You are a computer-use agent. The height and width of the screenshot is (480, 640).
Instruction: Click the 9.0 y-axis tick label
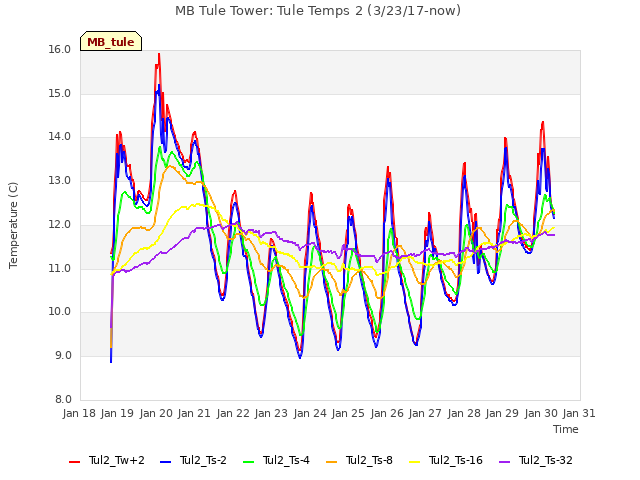62,356
